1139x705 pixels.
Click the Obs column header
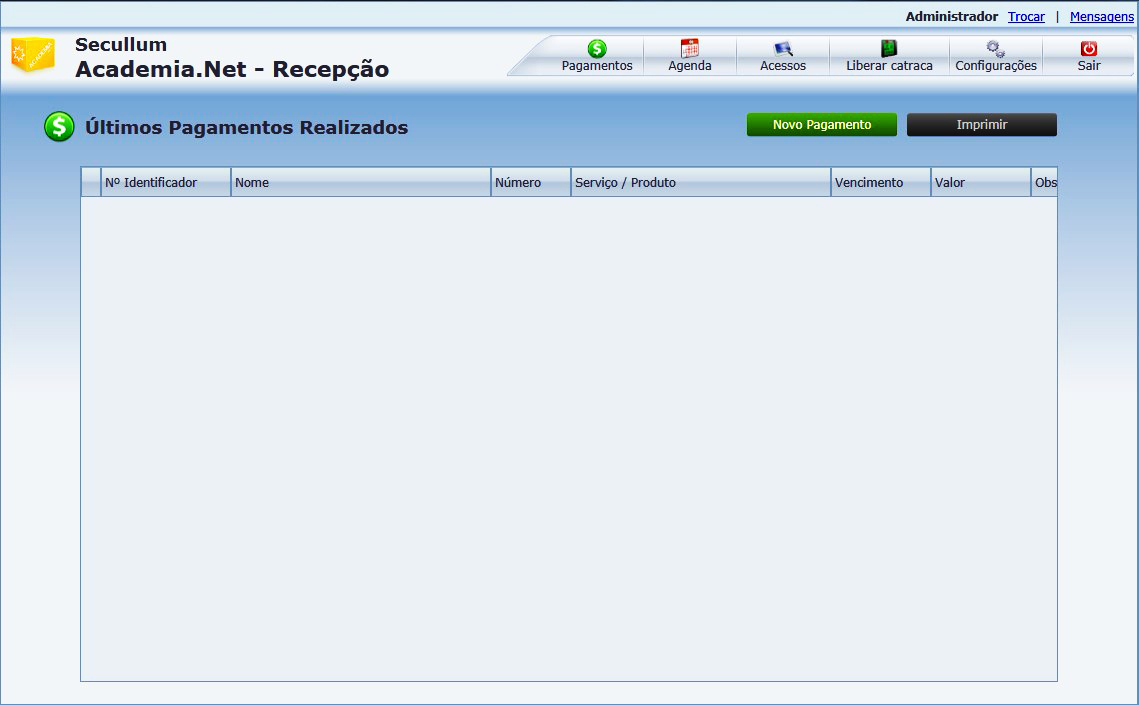[1045, 183]
